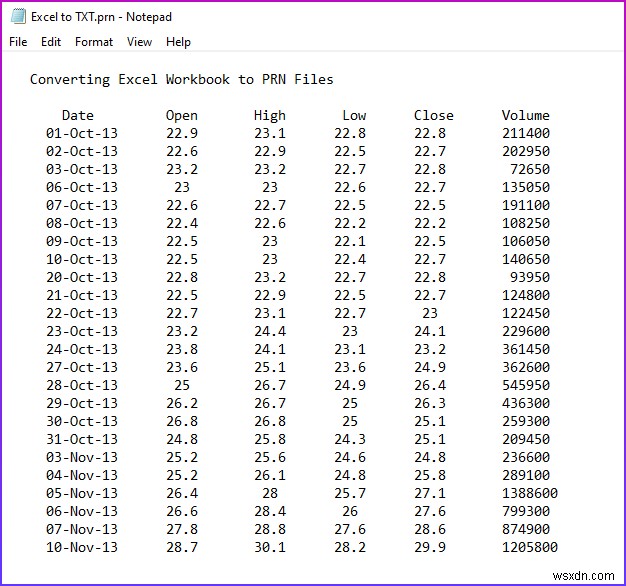
Task: Click the volume value '72650'
Action: coord(530,169)
